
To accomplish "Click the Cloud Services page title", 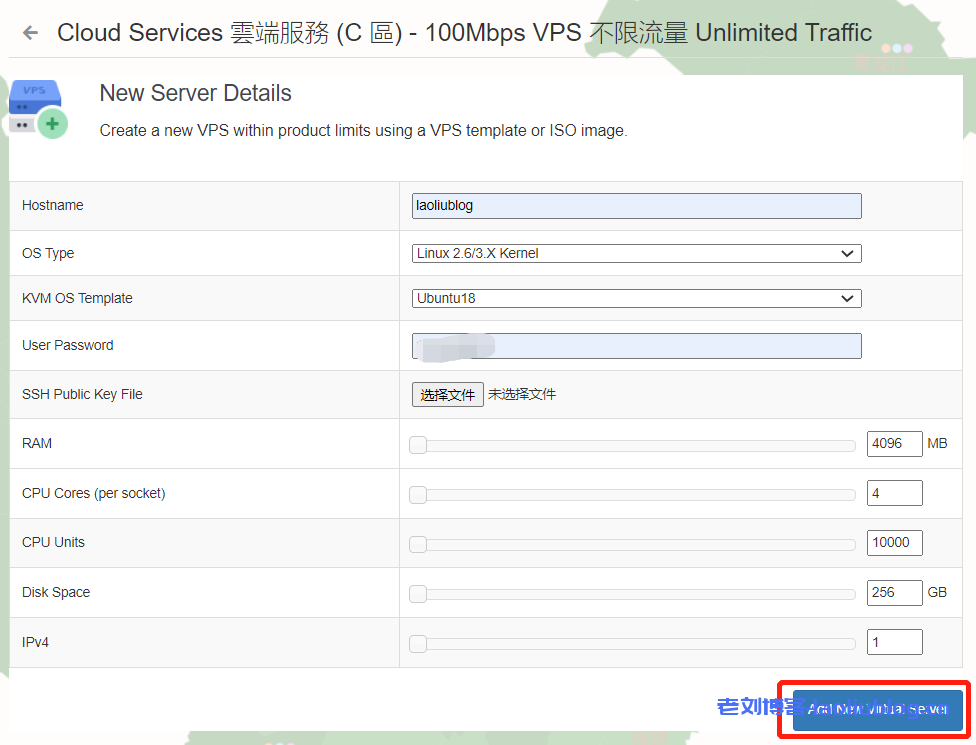I will click(x=464, y=33).
